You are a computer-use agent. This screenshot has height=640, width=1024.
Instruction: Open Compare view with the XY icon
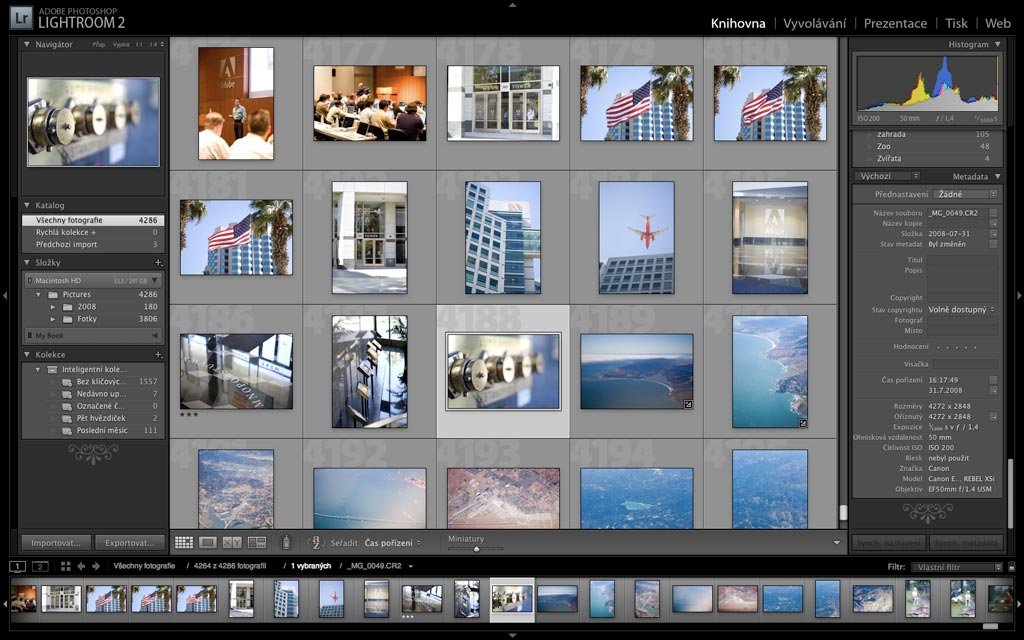(232, 543)
